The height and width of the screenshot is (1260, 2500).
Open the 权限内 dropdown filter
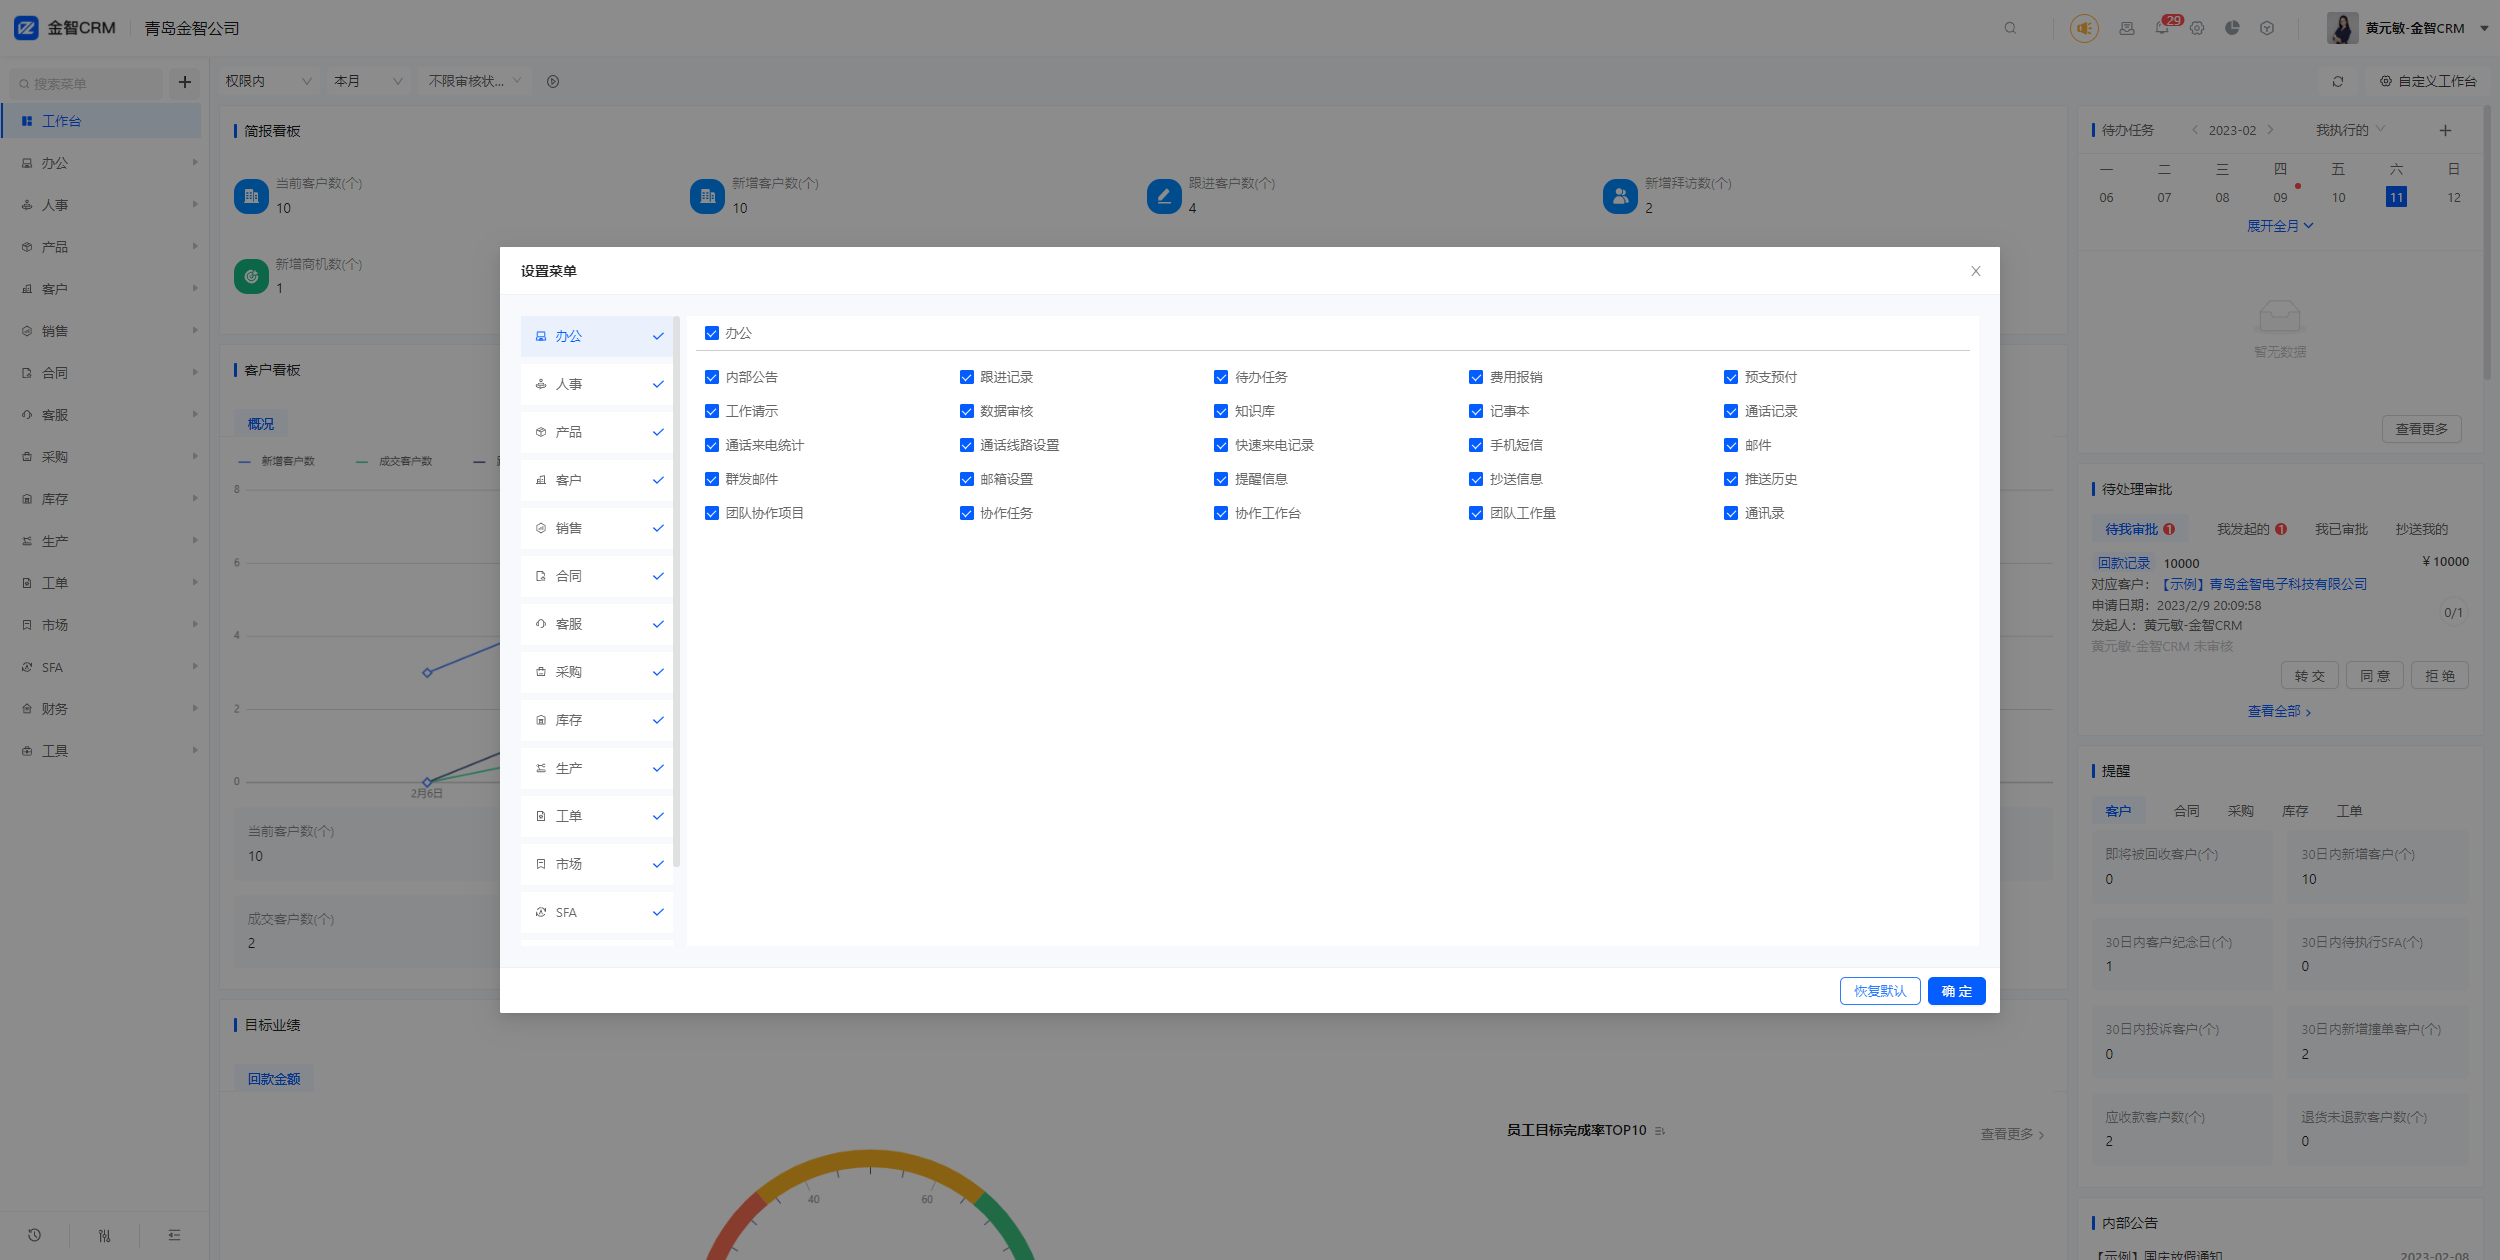pyautogui.click(x=268, y=81)
